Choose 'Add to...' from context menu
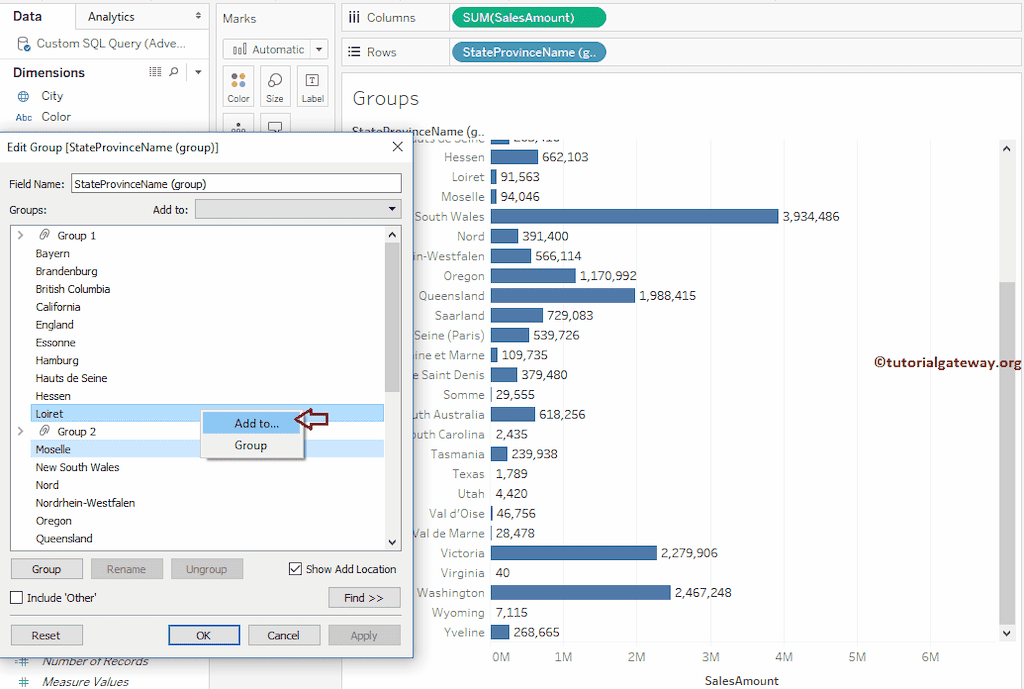The height and width of the screenshot is (689, 1024). click(x=256, y=423)
